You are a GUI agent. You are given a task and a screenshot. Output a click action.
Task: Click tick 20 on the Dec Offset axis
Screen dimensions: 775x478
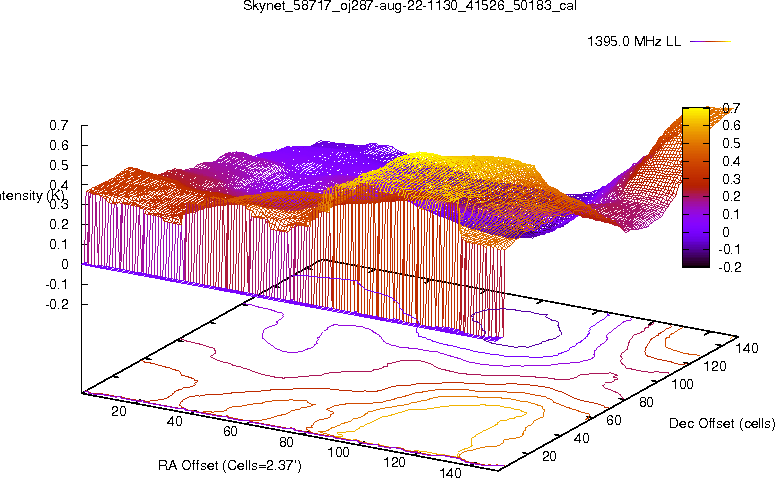point(549,456)
